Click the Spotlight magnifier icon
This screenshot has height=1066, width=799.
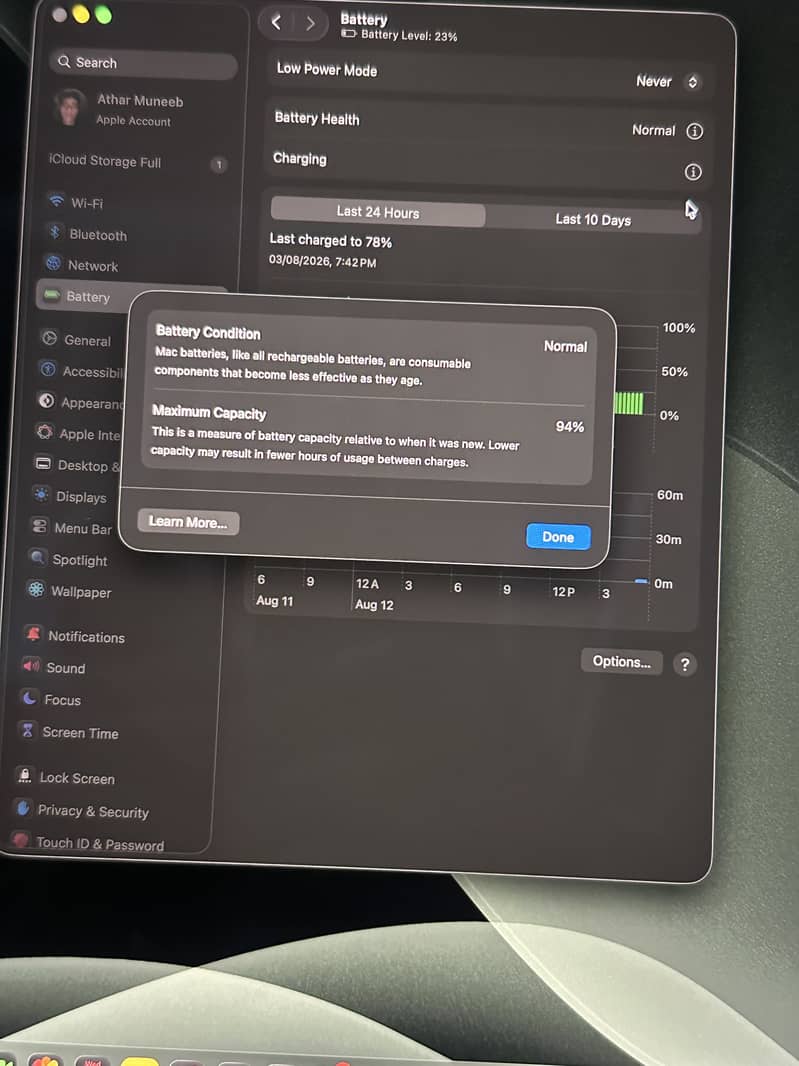coord(38,557)
